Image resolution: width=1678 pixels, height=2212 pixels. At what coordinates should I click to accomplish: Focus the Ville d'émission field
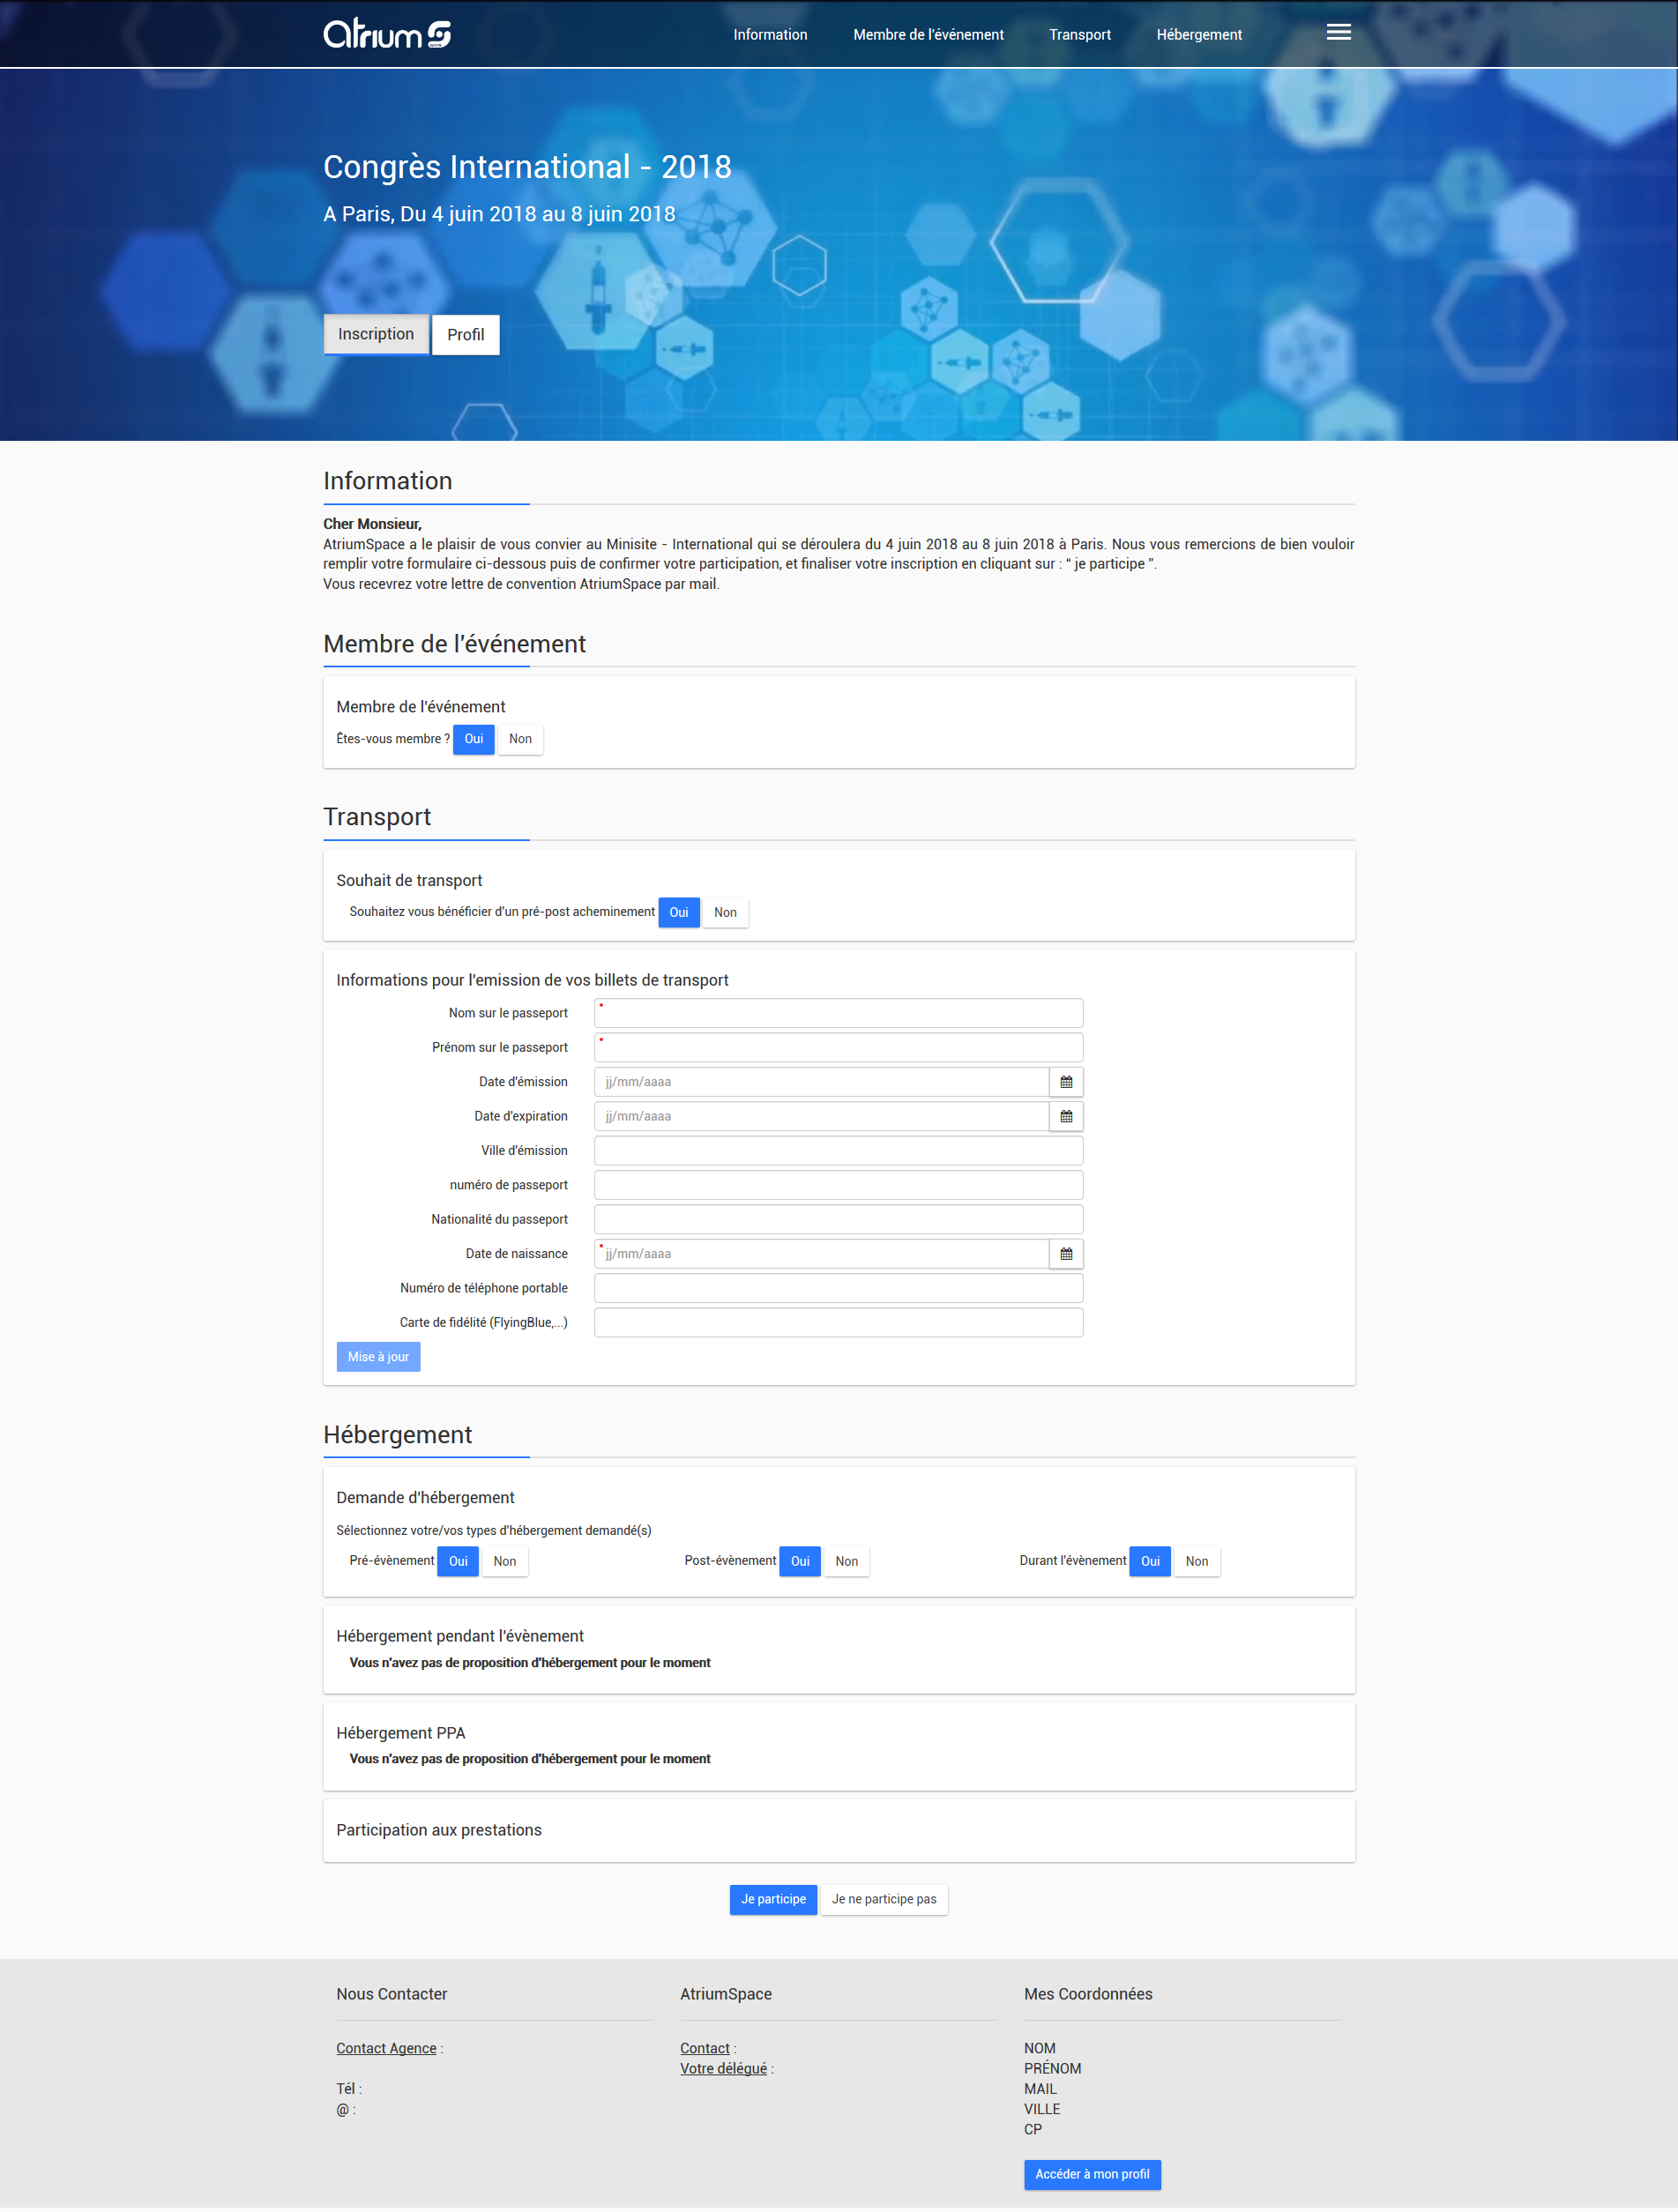click(x=838, y=1151)
